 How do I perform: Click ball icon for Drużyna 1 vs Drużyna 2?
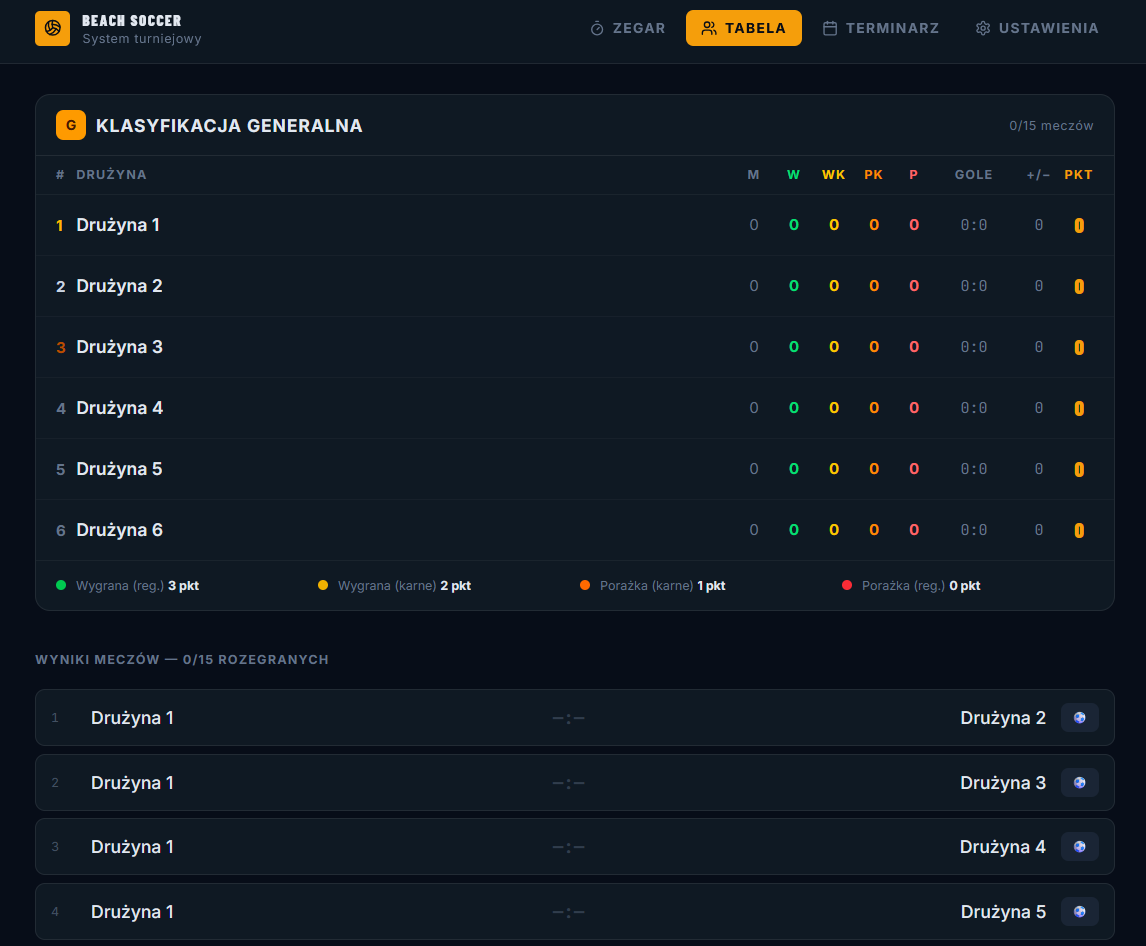(1079, 718)
